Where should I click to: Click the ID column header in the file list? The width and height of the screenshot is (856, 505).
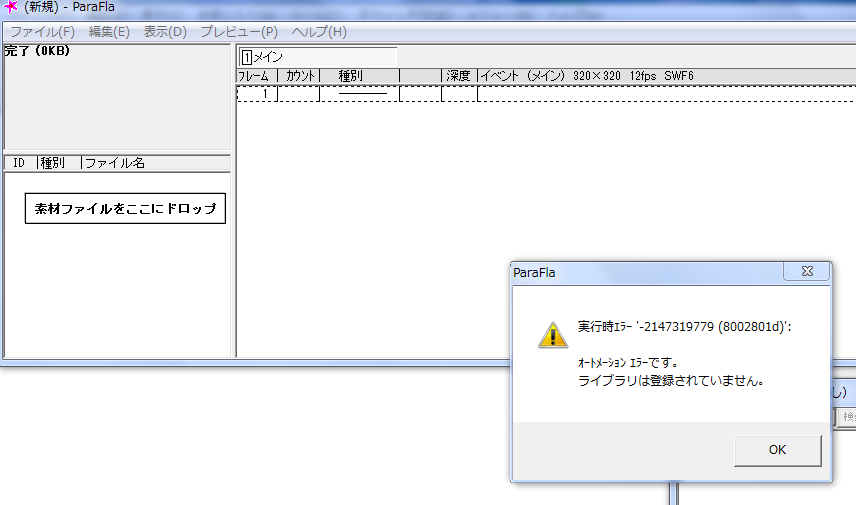click(20, 163)
